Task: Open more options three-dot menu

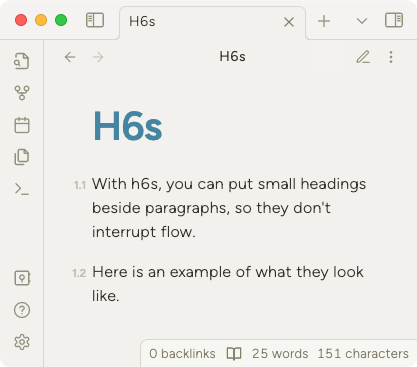Action: click(x=391, y=57)
